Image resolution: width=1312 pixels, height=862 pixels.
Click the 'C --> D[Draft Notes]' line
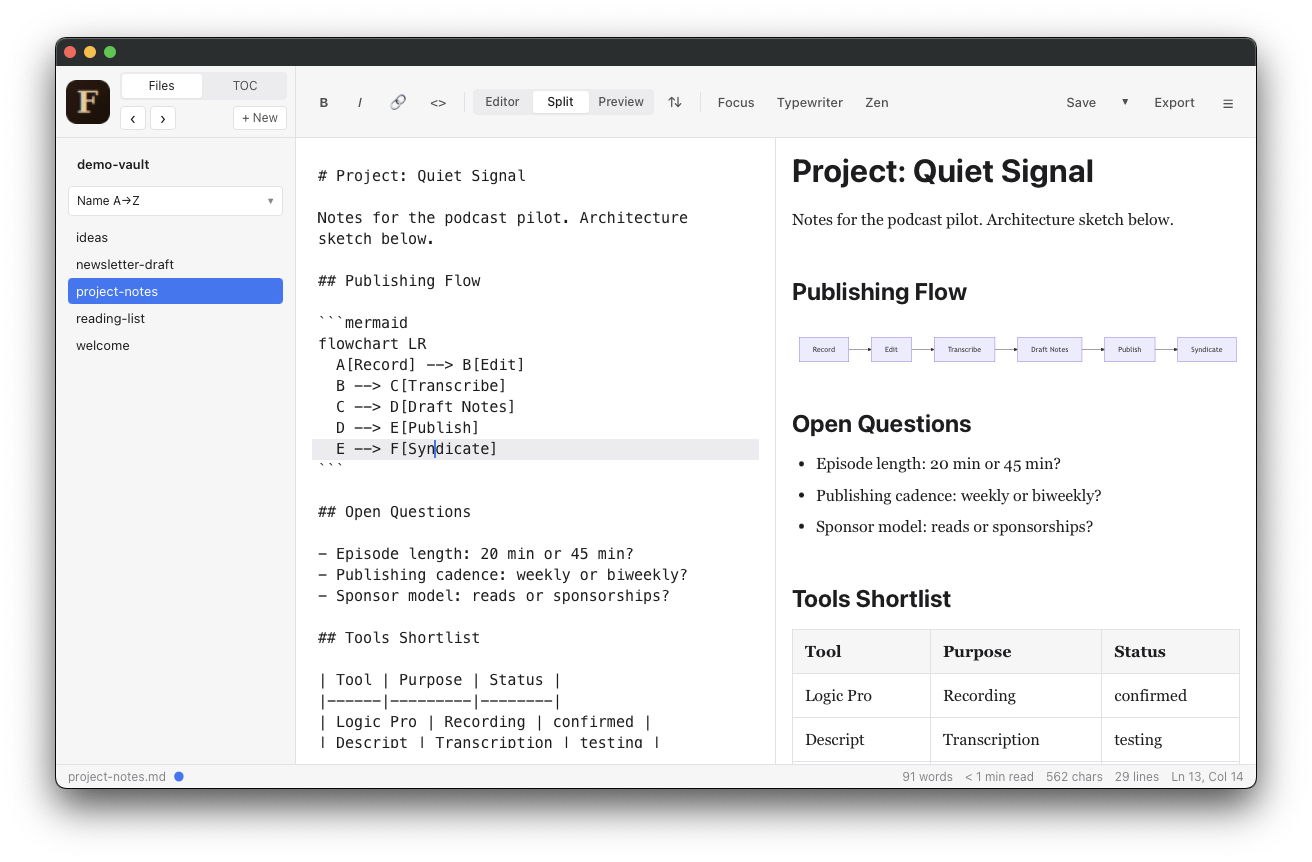coord(425,407)
